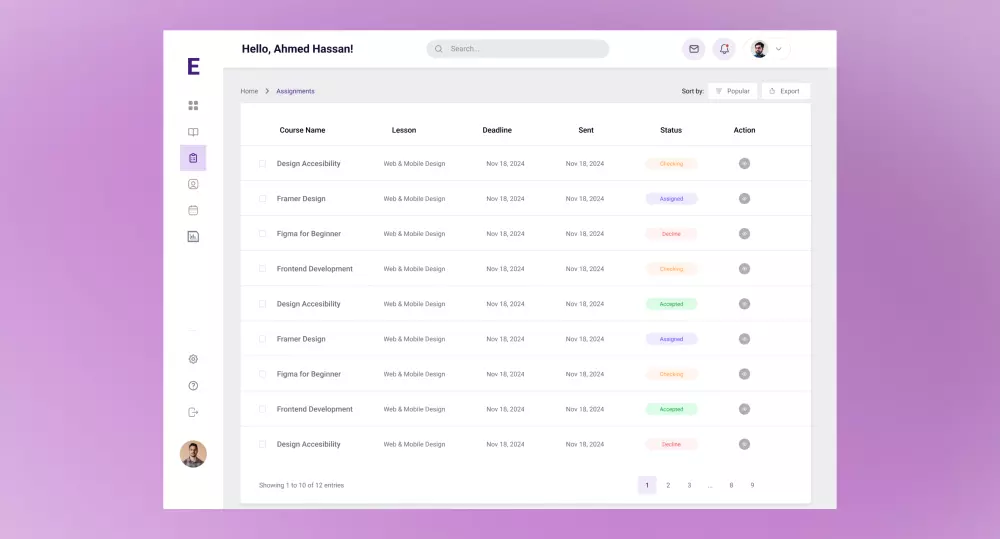This screenshot has height=539, width=1000.
Task: Open the dashboard grid icon in sidebar
Action: pyautogui.click(x=193, y=105)
